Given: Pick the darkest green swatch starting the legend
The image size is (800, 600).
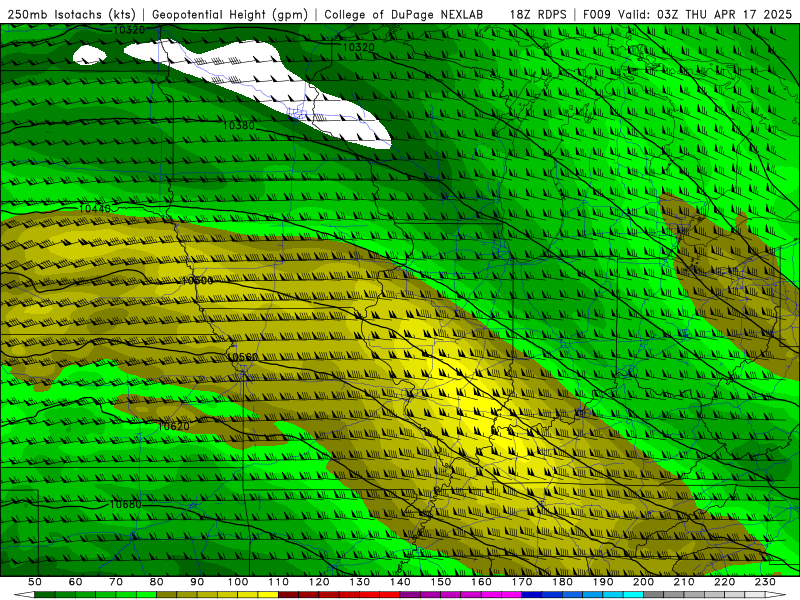Looking at the screenshot, I should coord(45,595).
